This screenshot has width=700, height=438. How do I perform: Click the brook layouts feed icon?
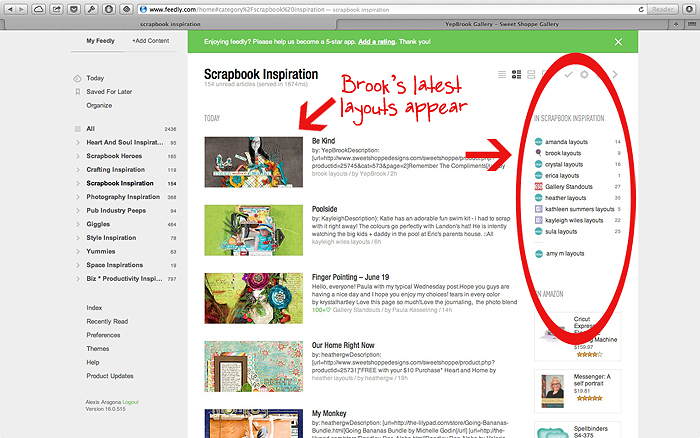click(538, 153)
